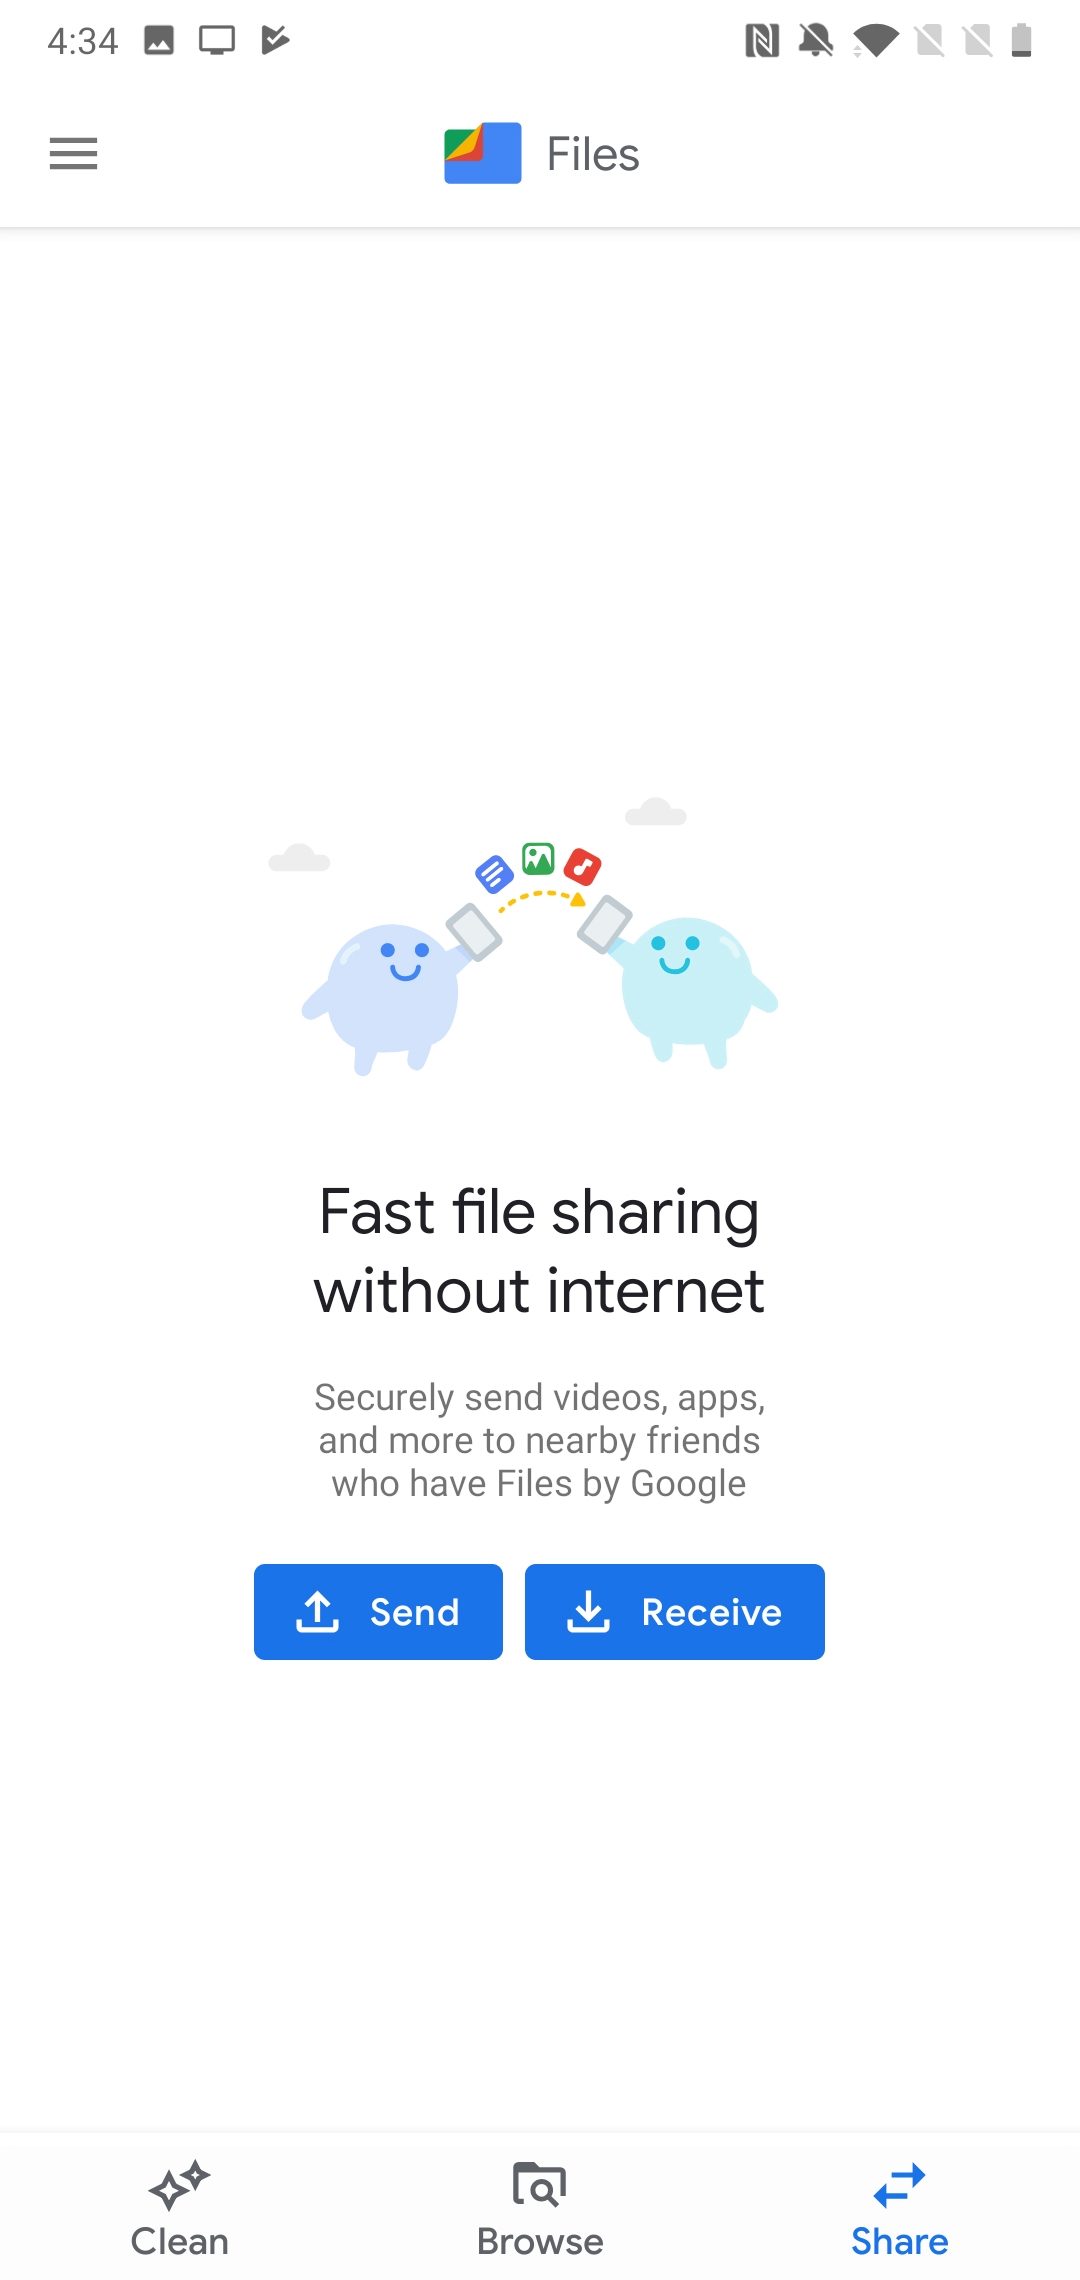Tap the 'Files' title text

point(593,154)
